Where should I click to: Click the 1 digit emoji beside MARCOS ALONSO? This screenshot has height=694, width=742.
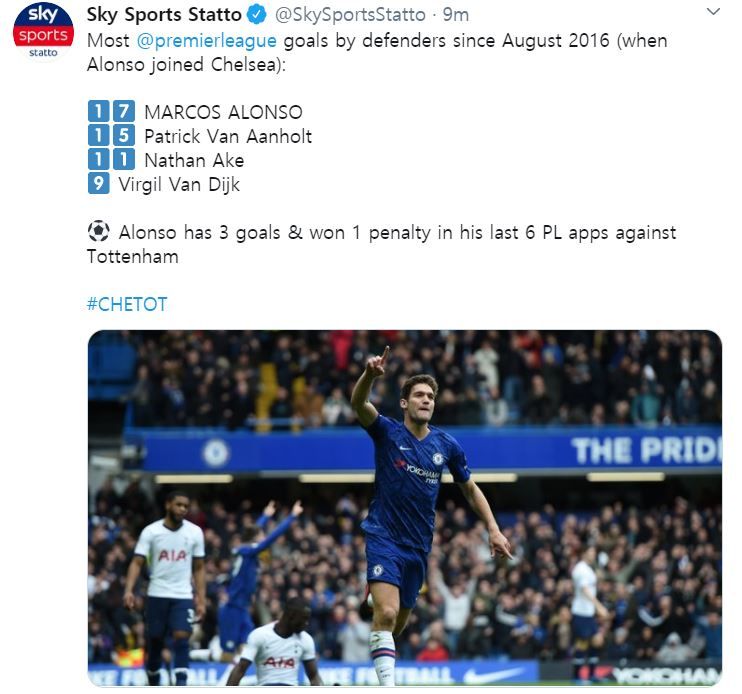(98, 111)
